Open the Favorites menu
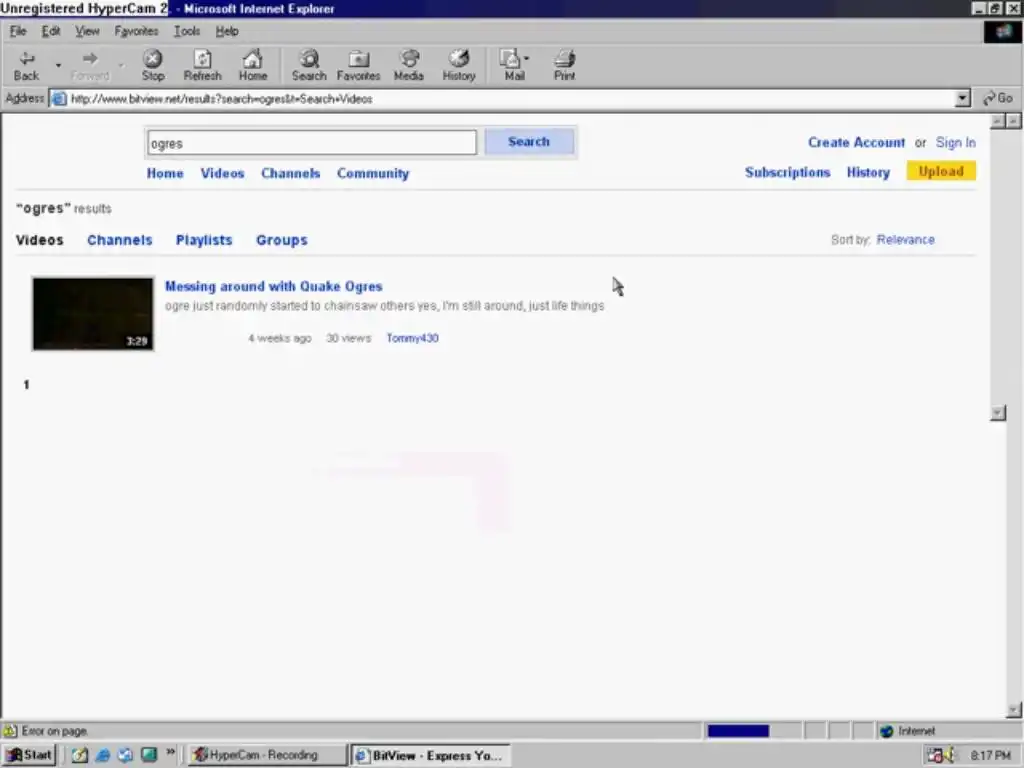 (x=136, y=31)
